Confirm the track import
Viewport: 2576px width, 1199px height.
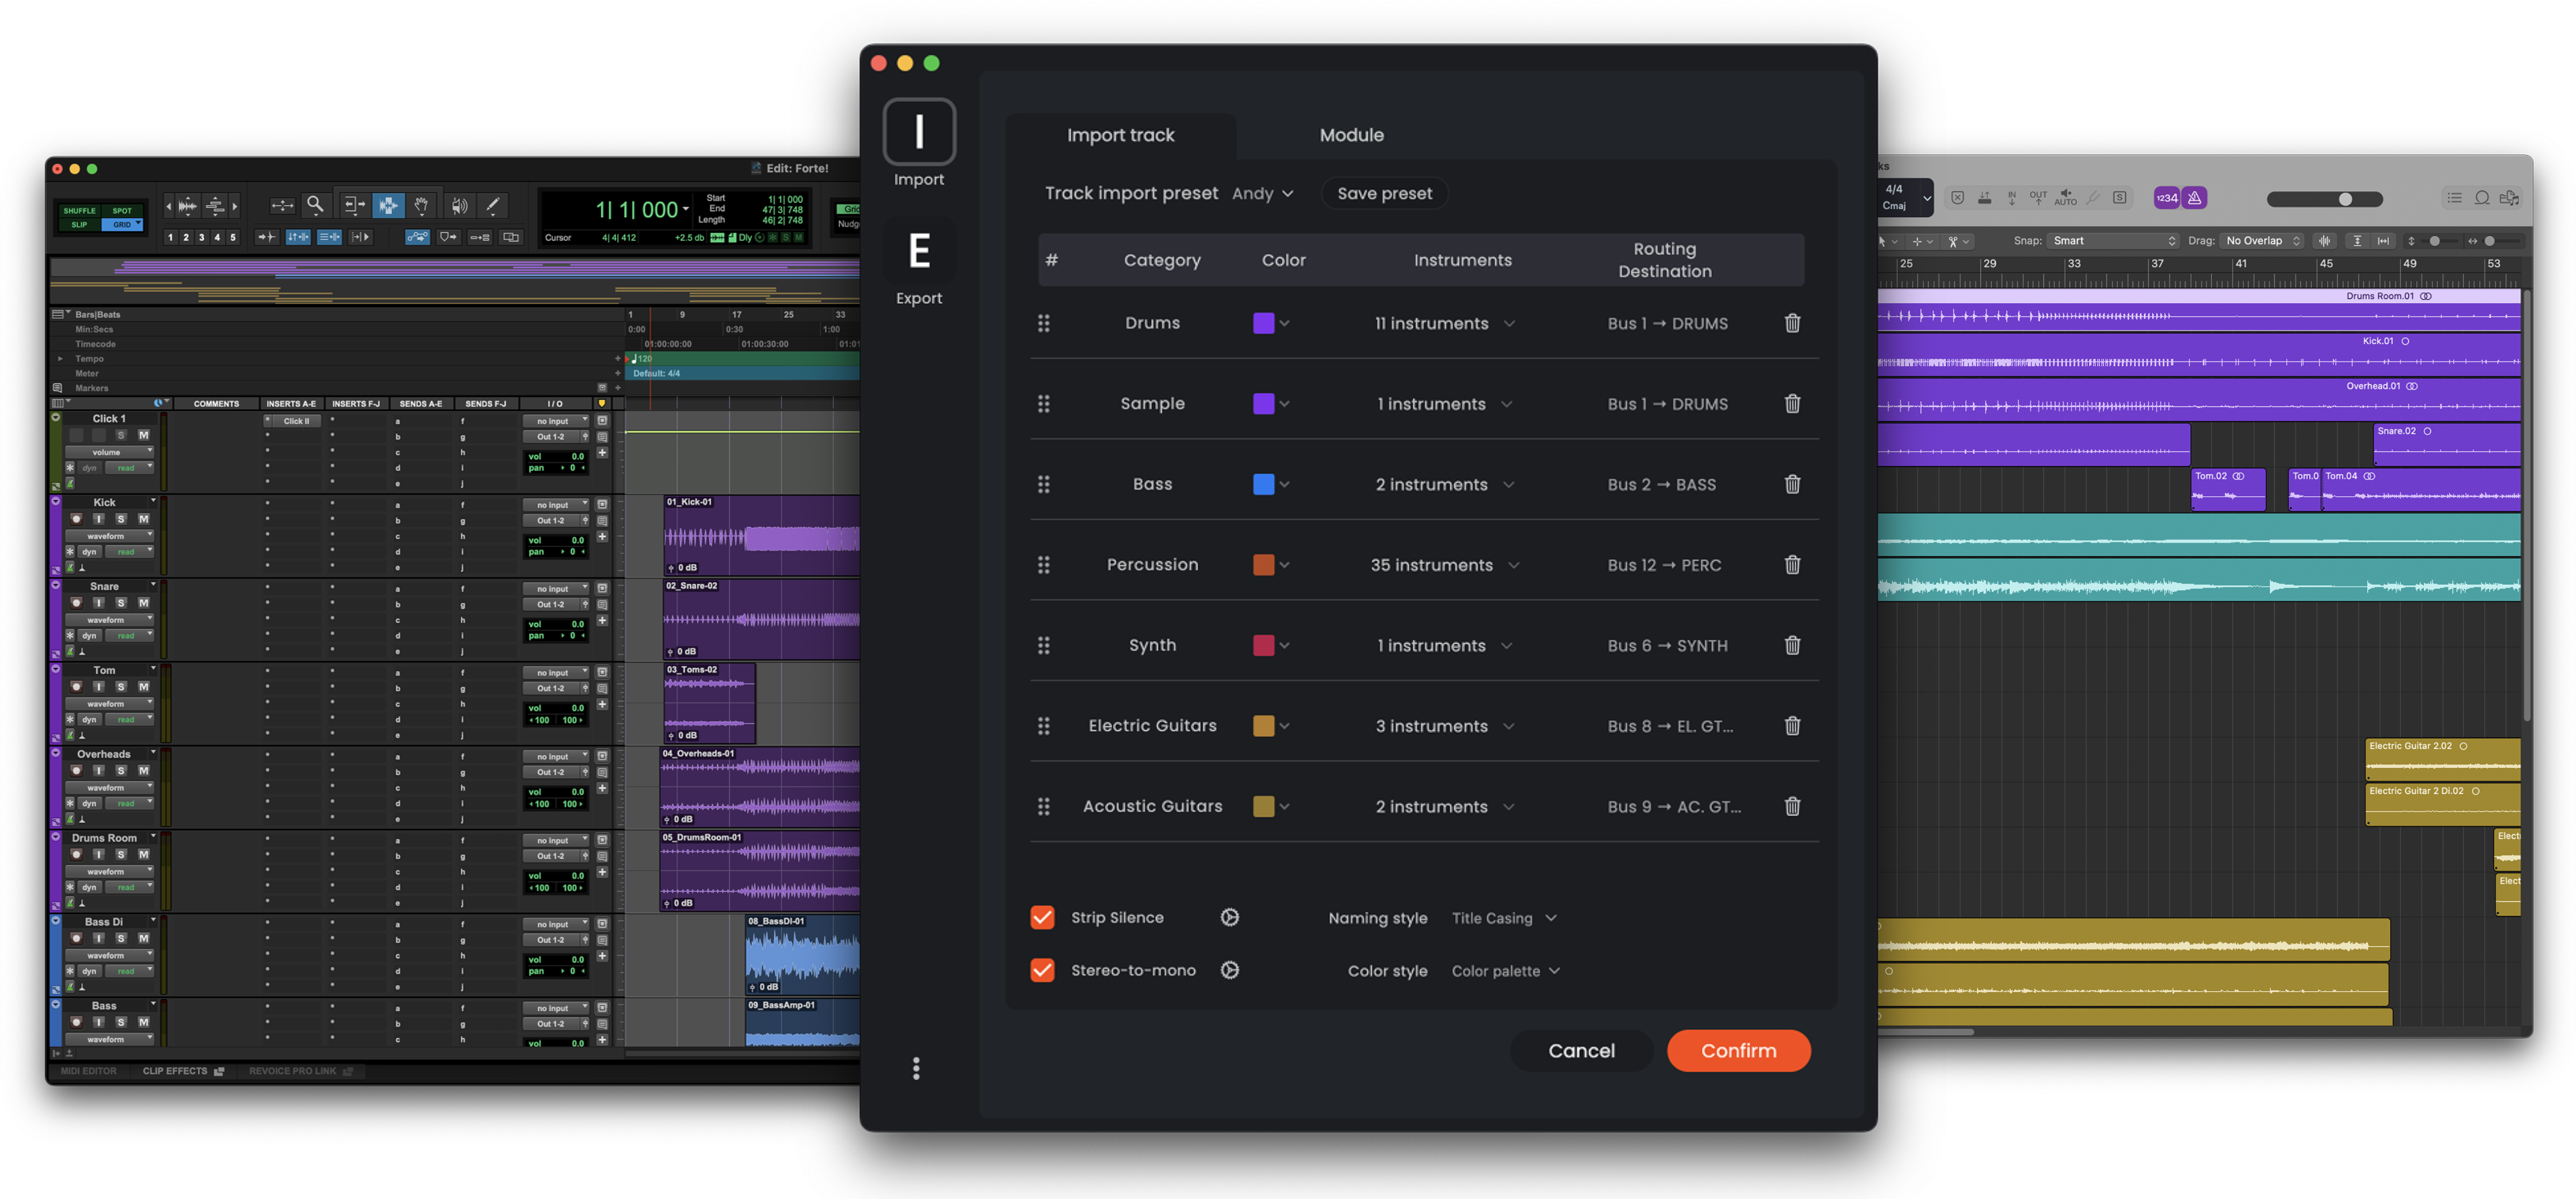(x=1738, y=1050)
